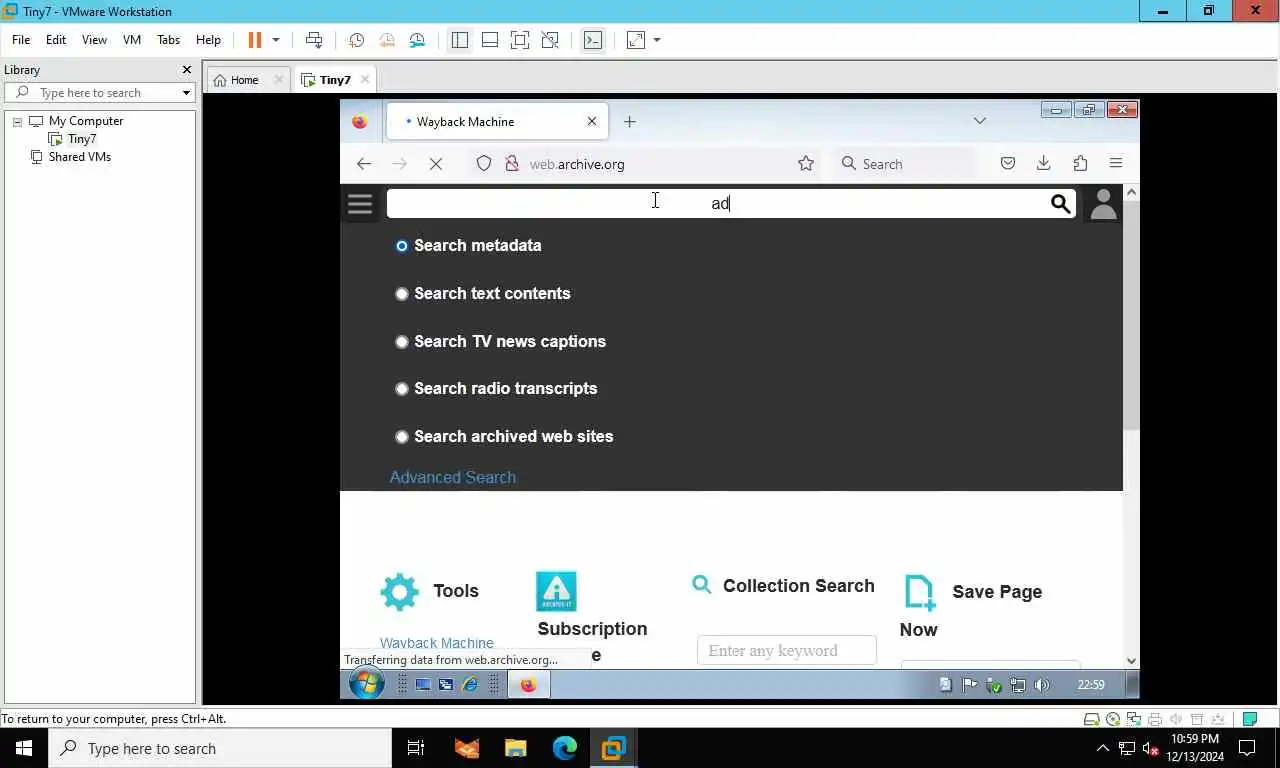
Task: Select Search metadata radio option
Action: tap(402, 246)
